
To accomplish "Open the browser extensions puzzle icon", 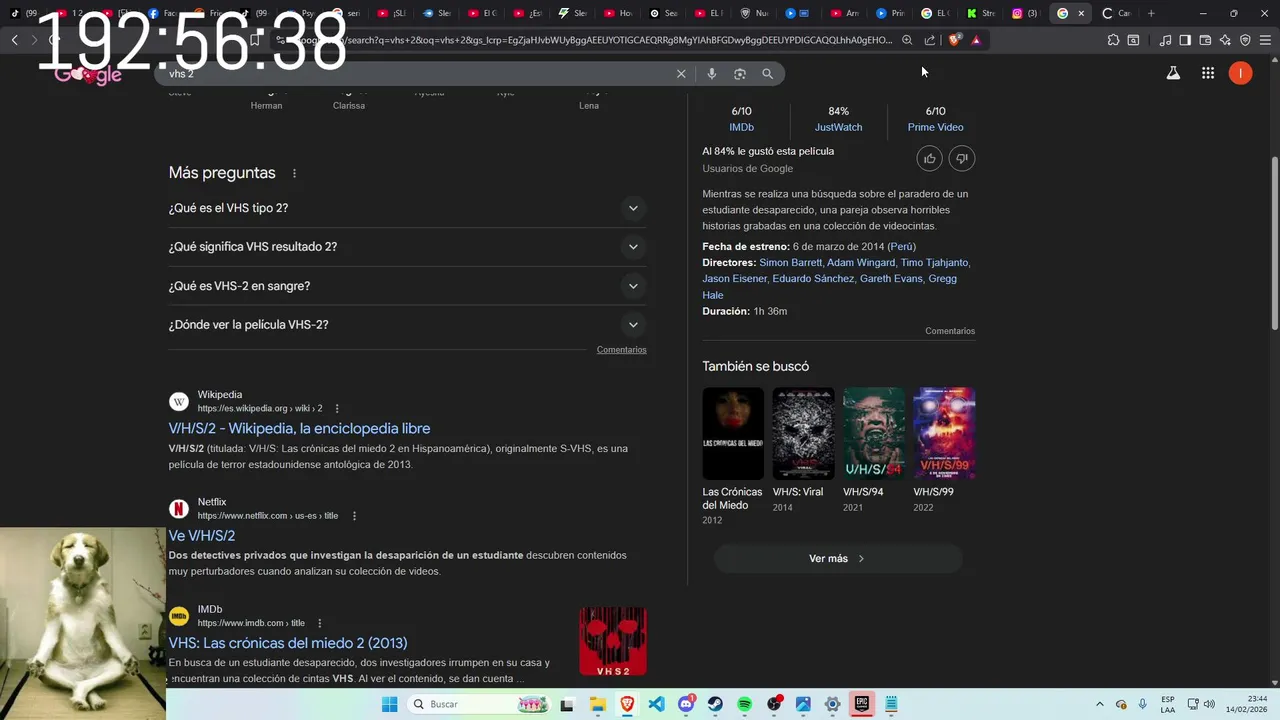I will tap(1113, 40).
